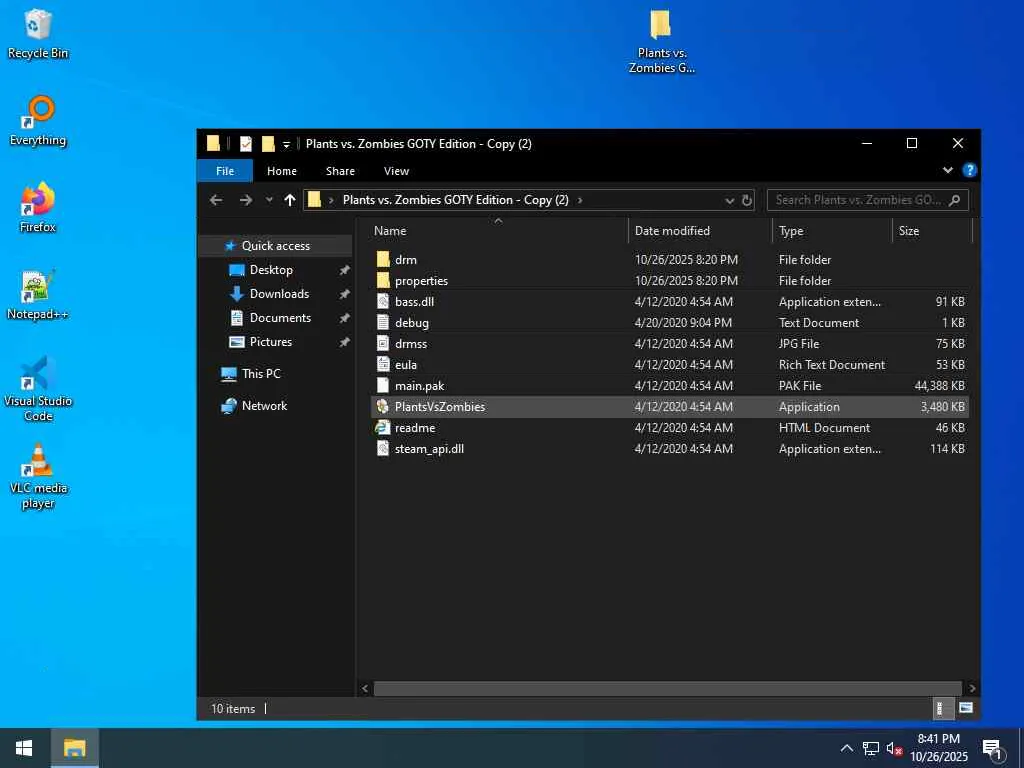Viewport: 1024px width, 768px height.
Task: Sort files by the Date modified column
Action: (x=672, y=231)
